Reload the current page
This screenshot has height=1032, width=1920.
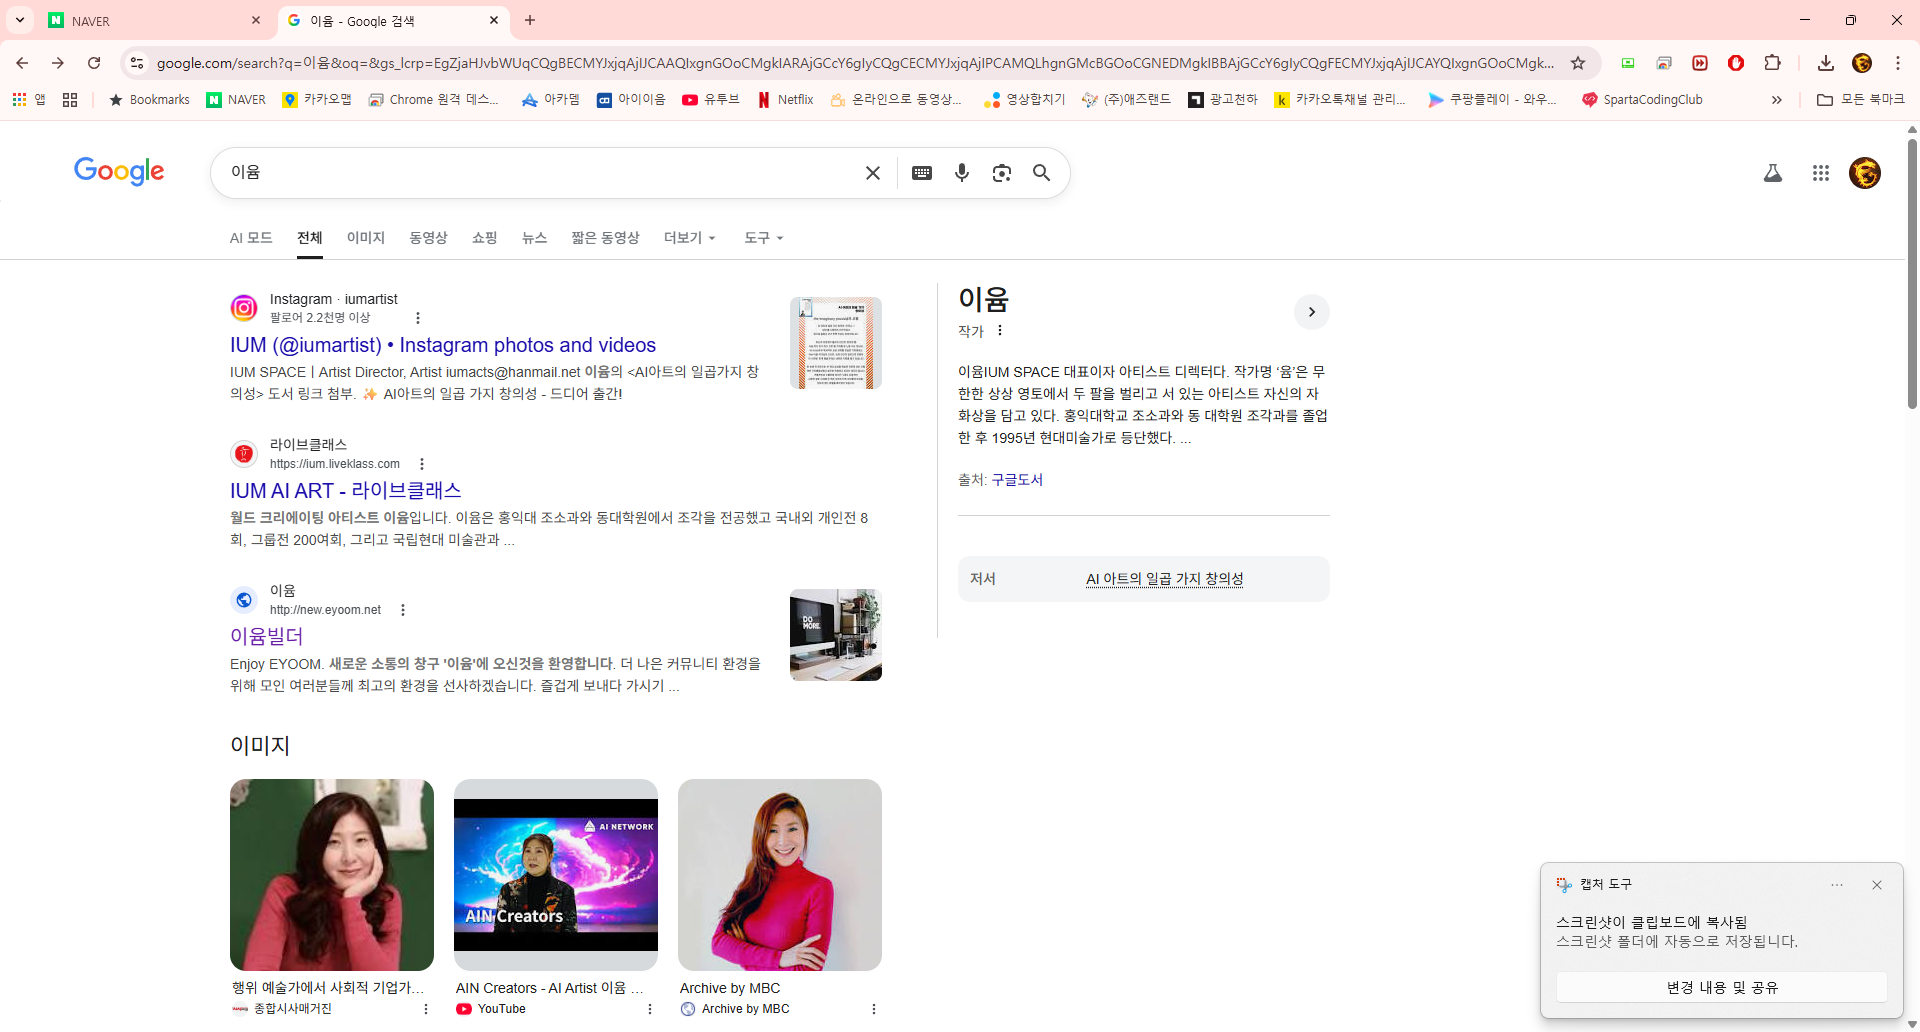94,63
